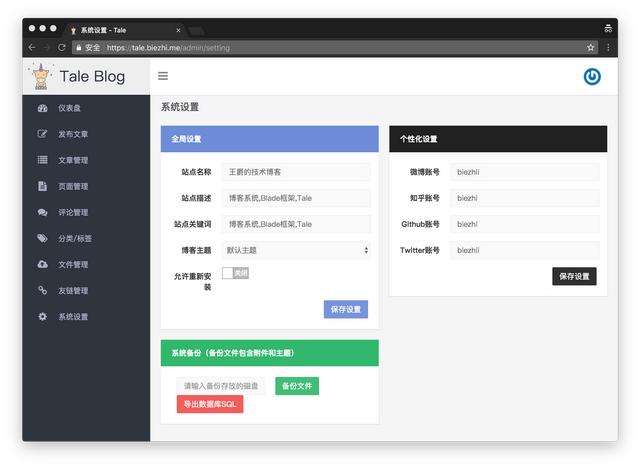The width and height of the screenshot is (640, 468).
Task: Click the Twitter账号 input field
Action: coord(524,250)
